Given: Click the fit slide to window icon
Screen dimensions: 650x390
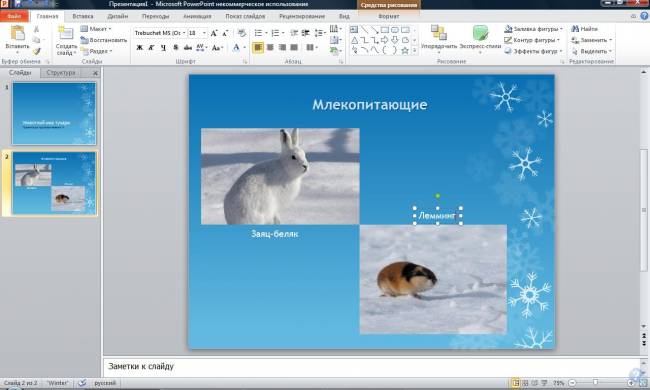Looking at the screenshot, I should (644, 383).
